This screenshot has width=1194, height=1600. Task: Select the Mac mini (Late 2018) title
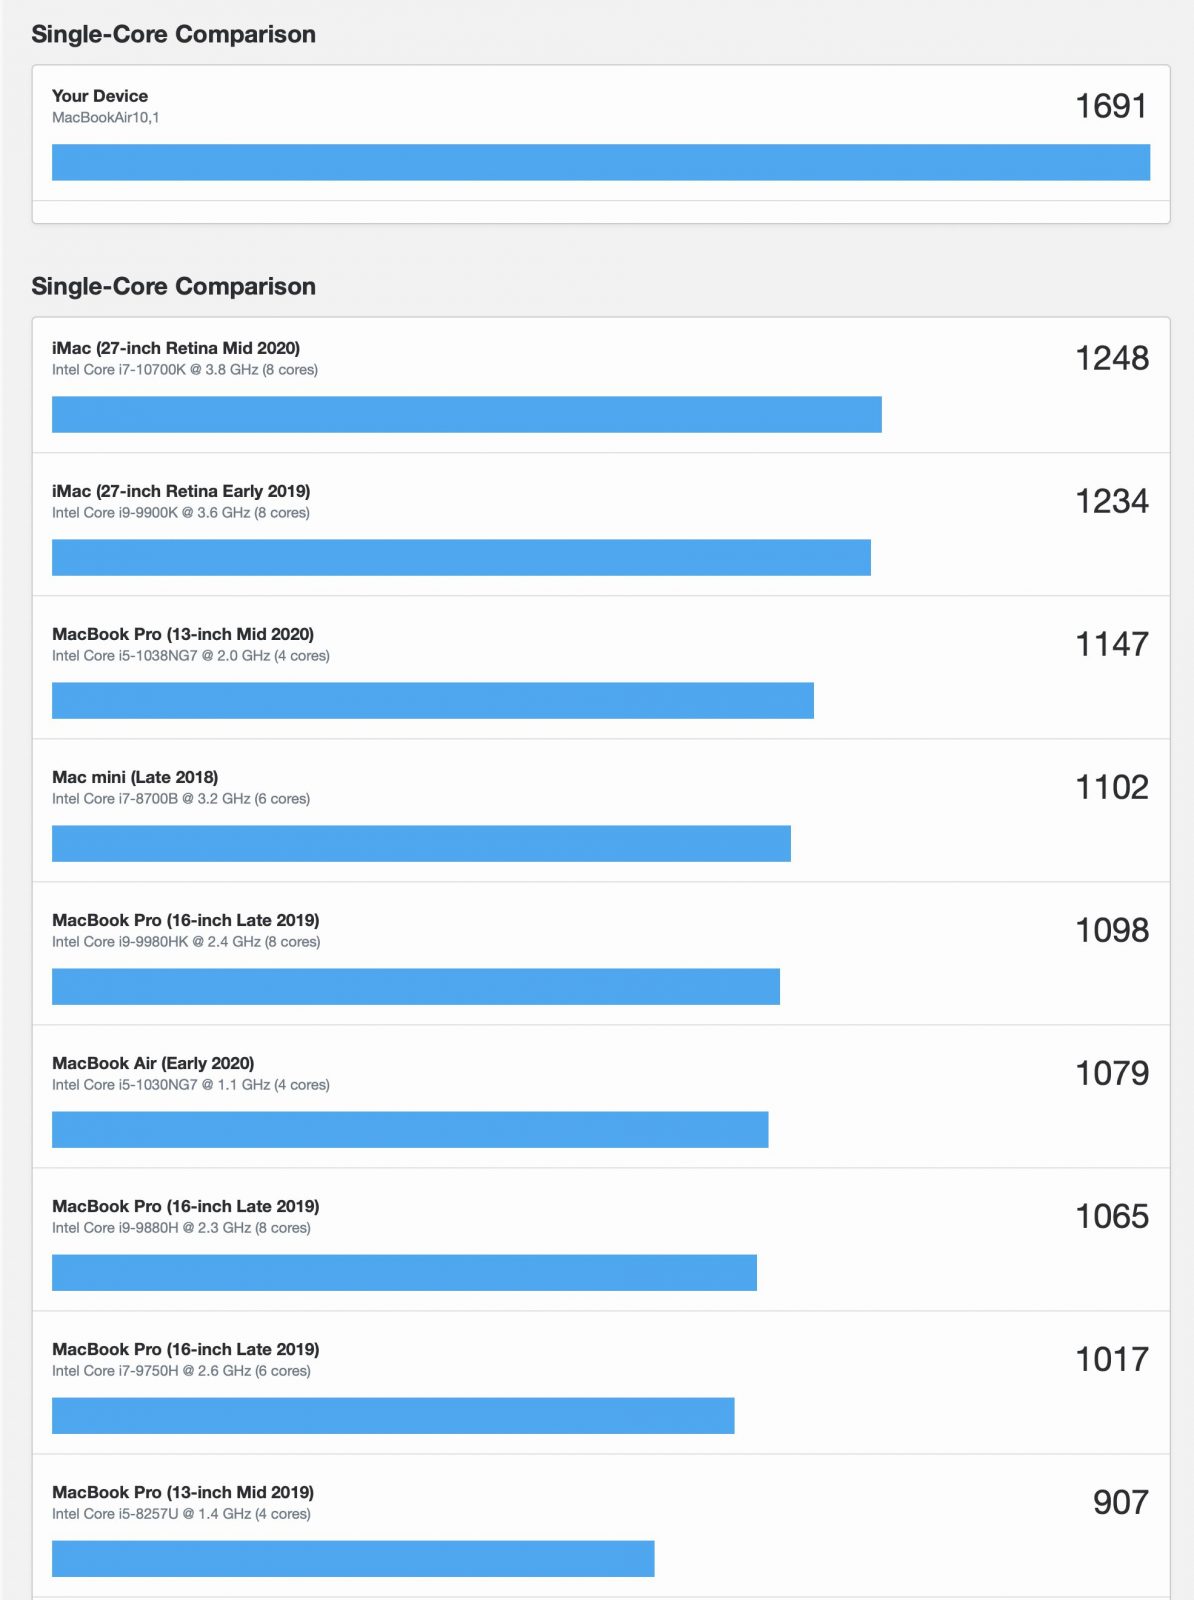click(x=135, y=777)
